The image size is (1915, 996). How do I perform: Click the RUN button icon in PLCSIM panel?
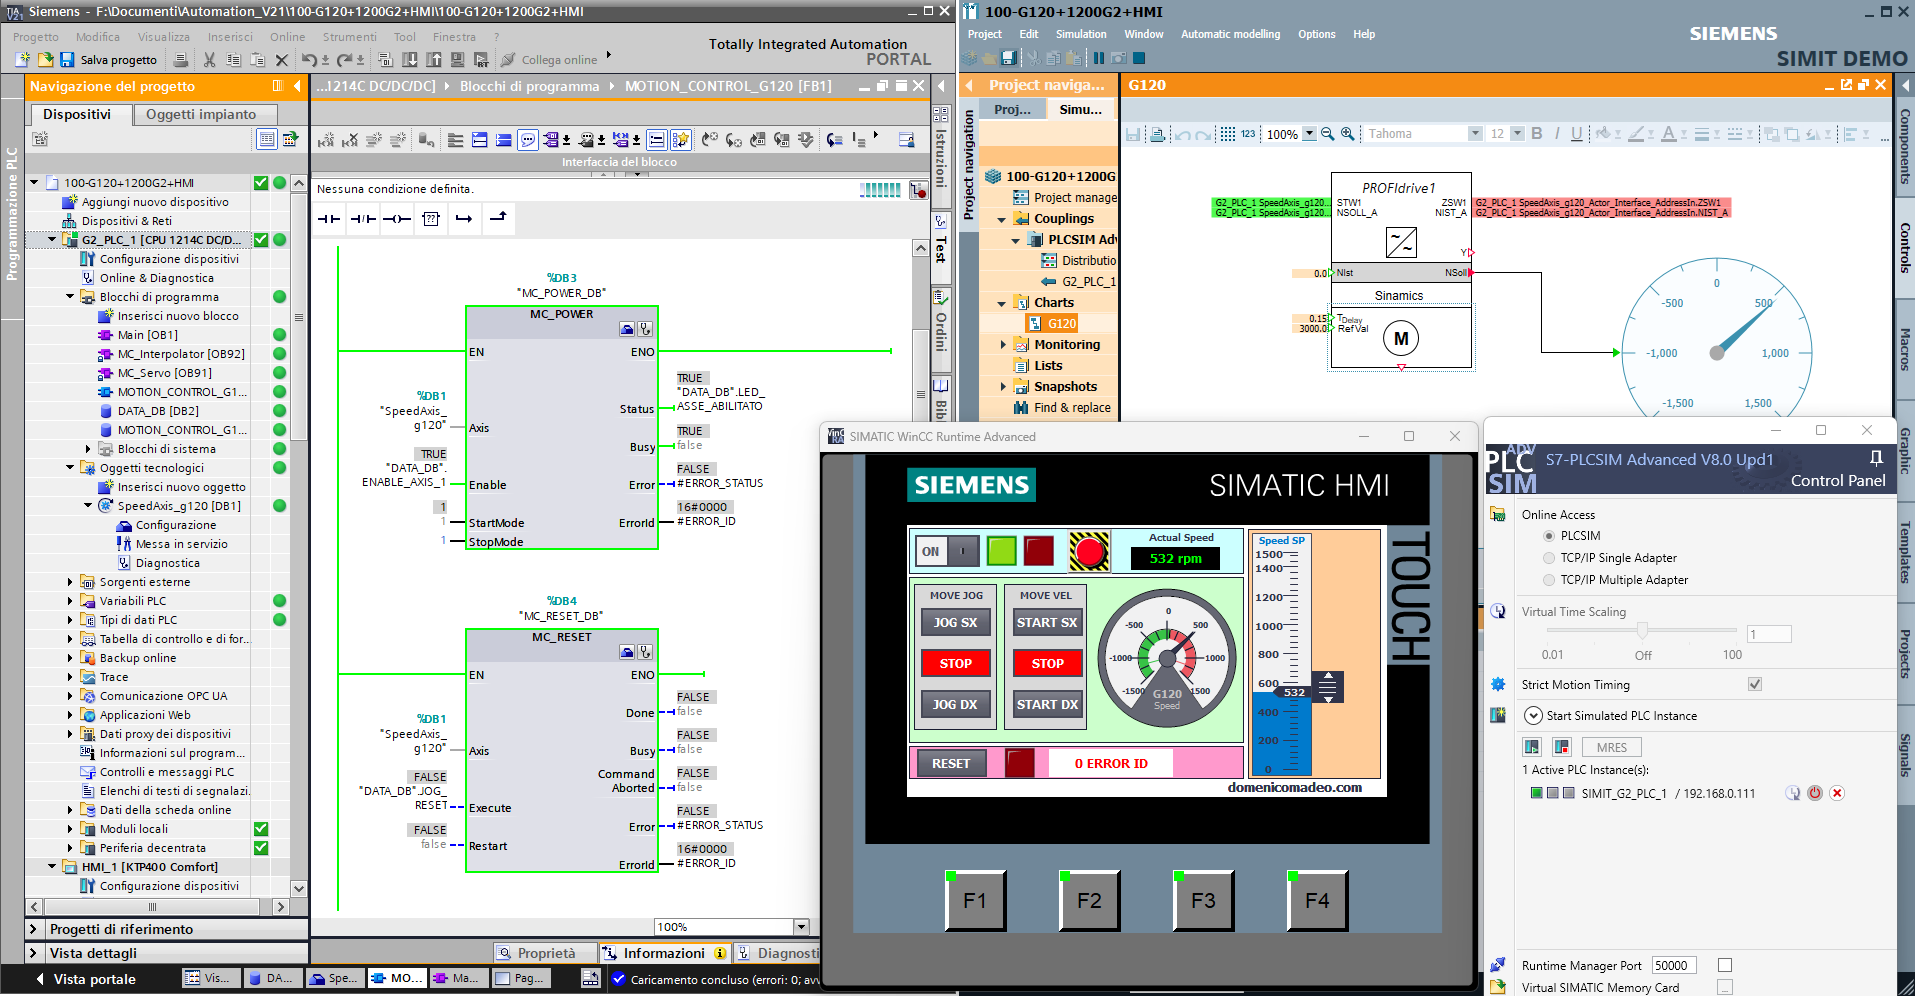[x=1532, y=747]
